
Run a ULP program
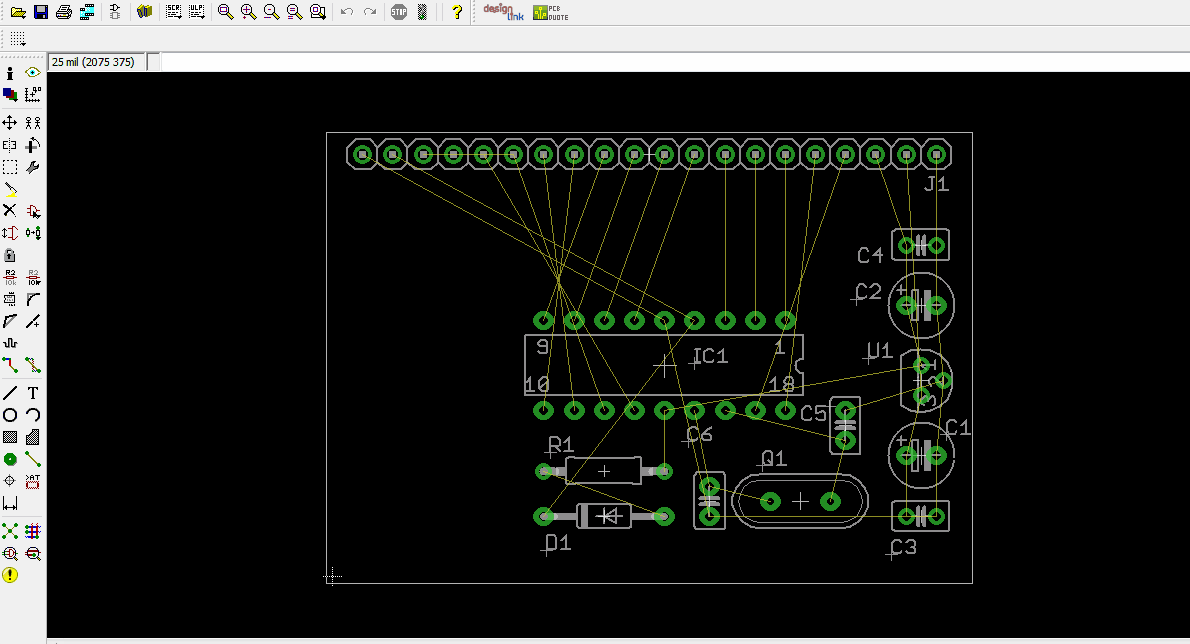tap(197, 12)
